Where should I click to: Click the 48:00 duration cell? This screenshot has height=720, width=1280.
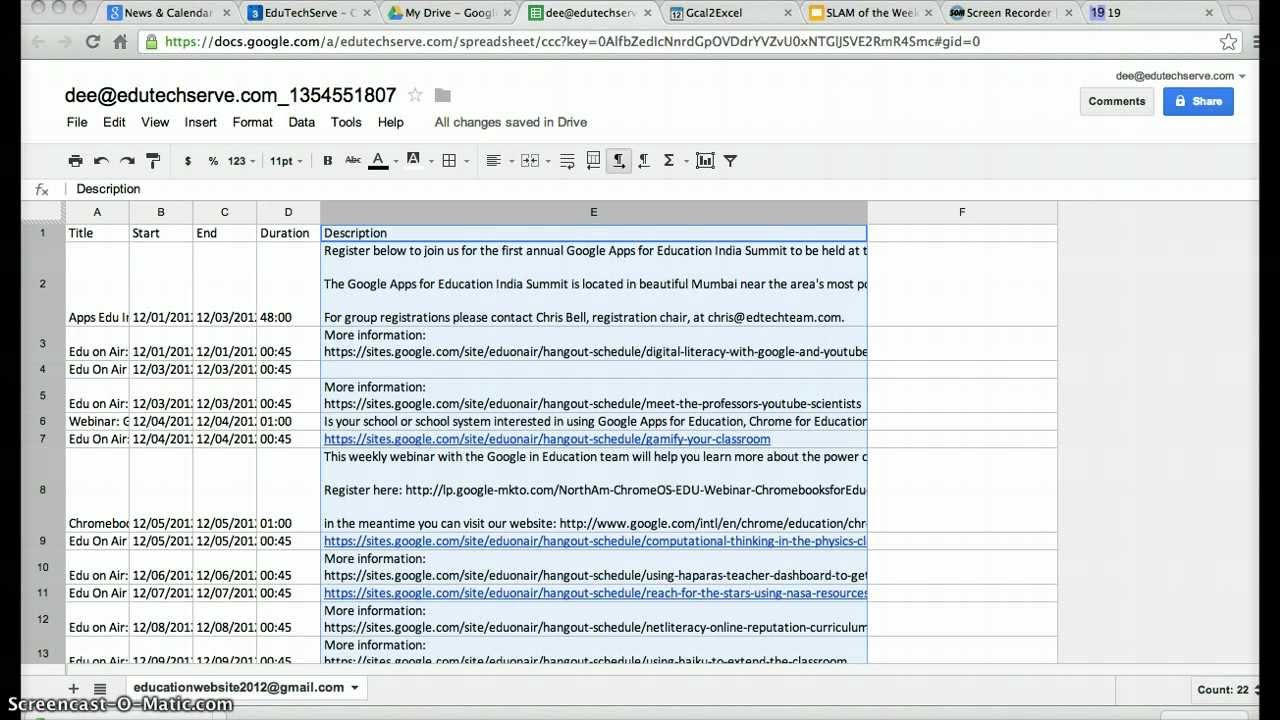pyautogui.click(x=288, y=284)
